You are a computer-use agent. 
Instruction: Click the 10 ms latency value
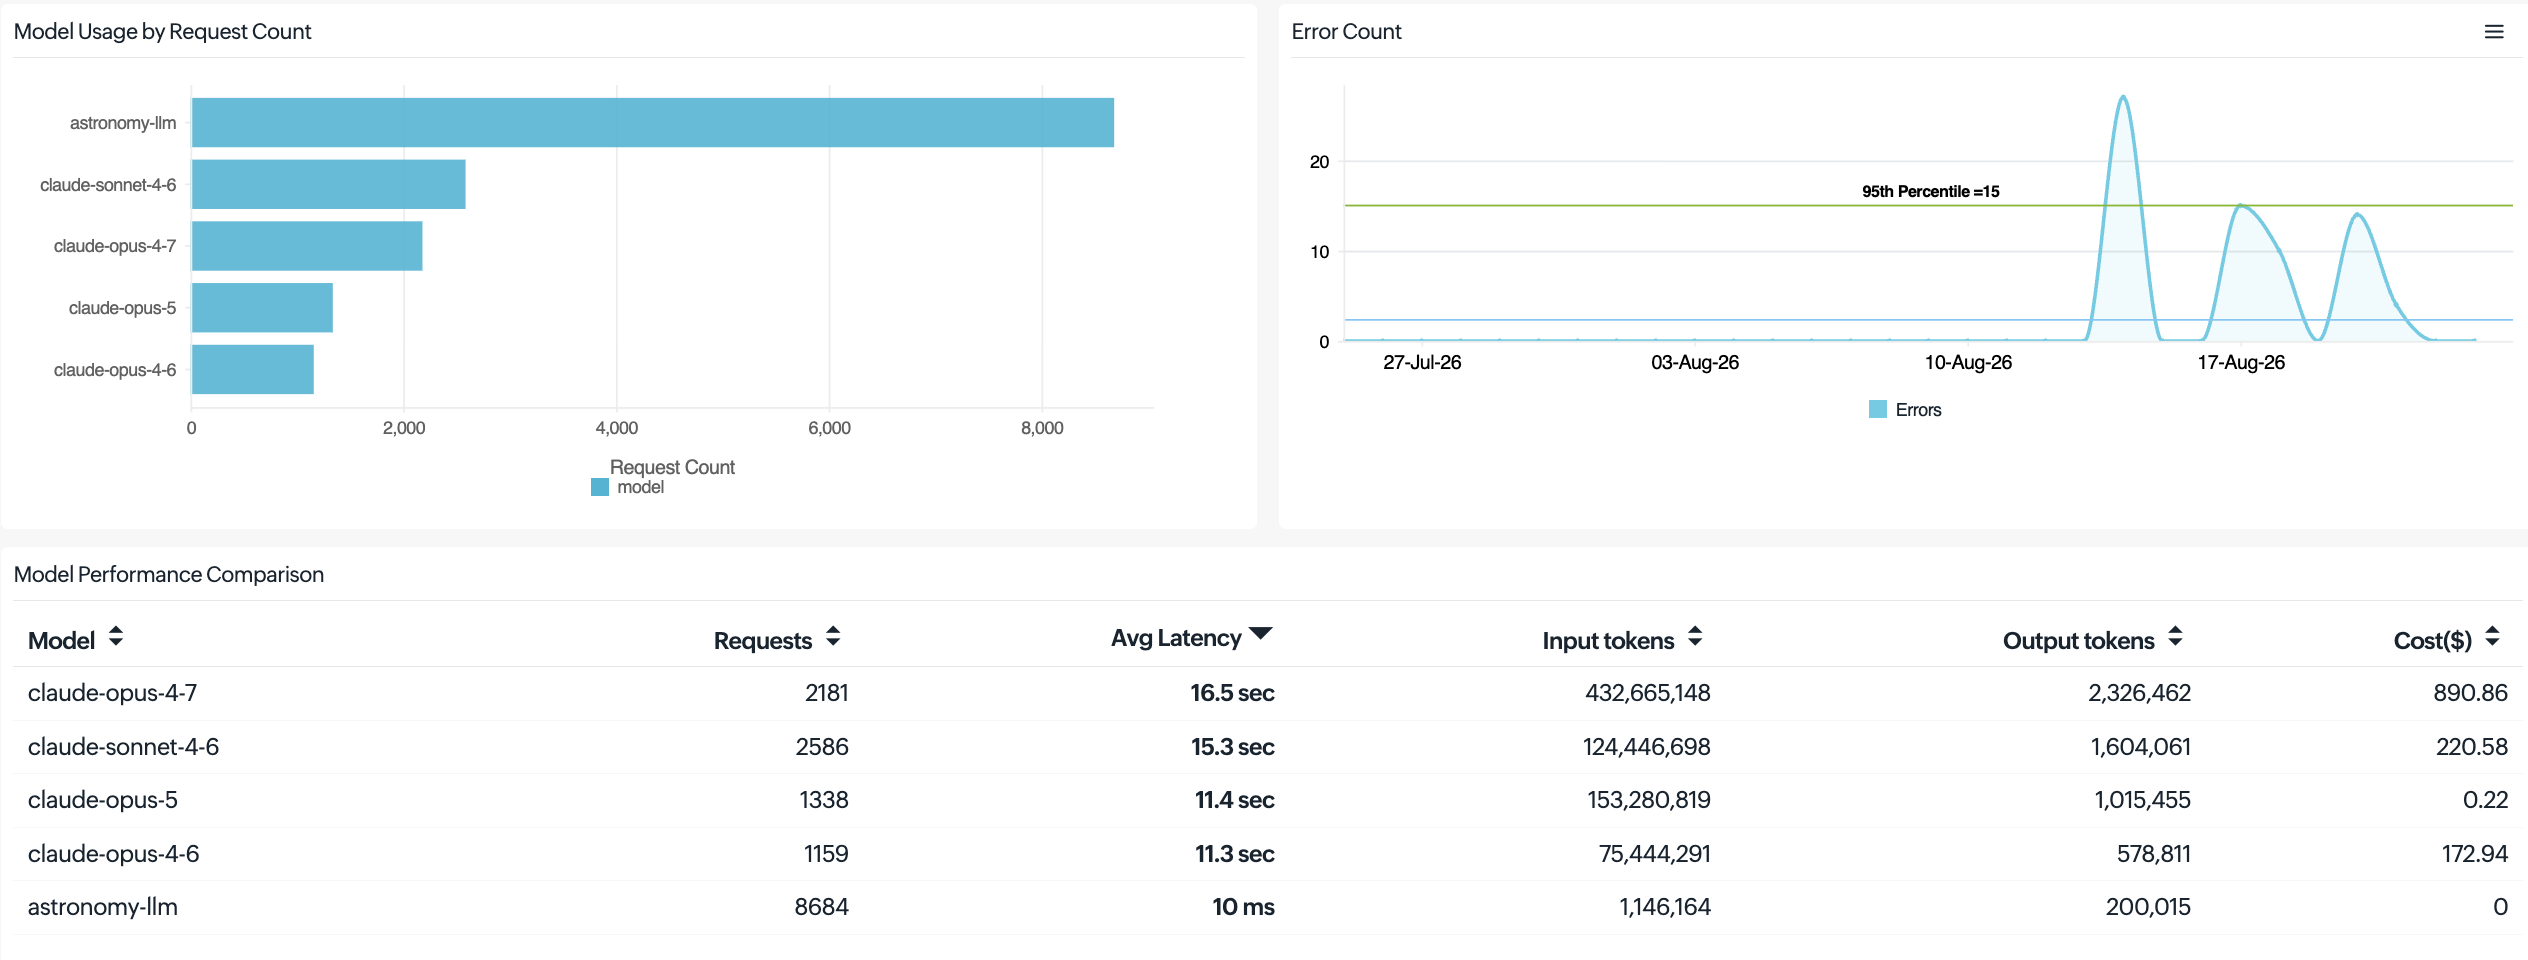[x=1243, y=907]
